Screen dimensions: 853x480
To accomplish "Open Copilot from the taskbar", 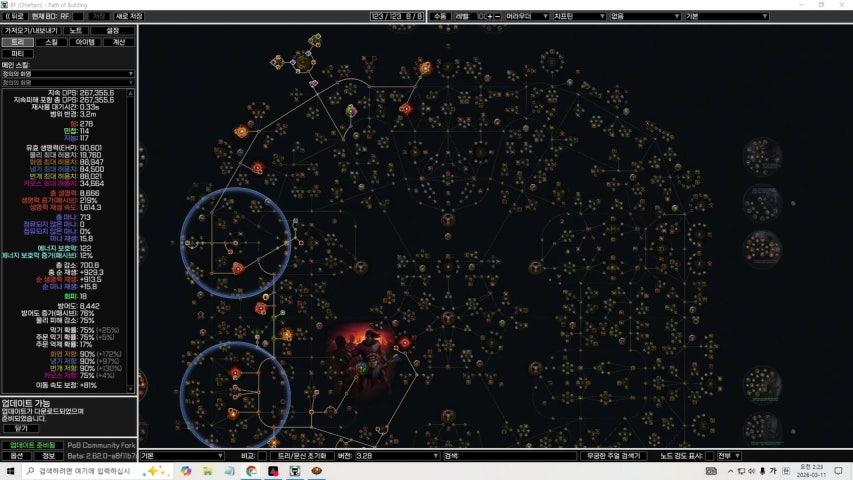I will 186,471.
